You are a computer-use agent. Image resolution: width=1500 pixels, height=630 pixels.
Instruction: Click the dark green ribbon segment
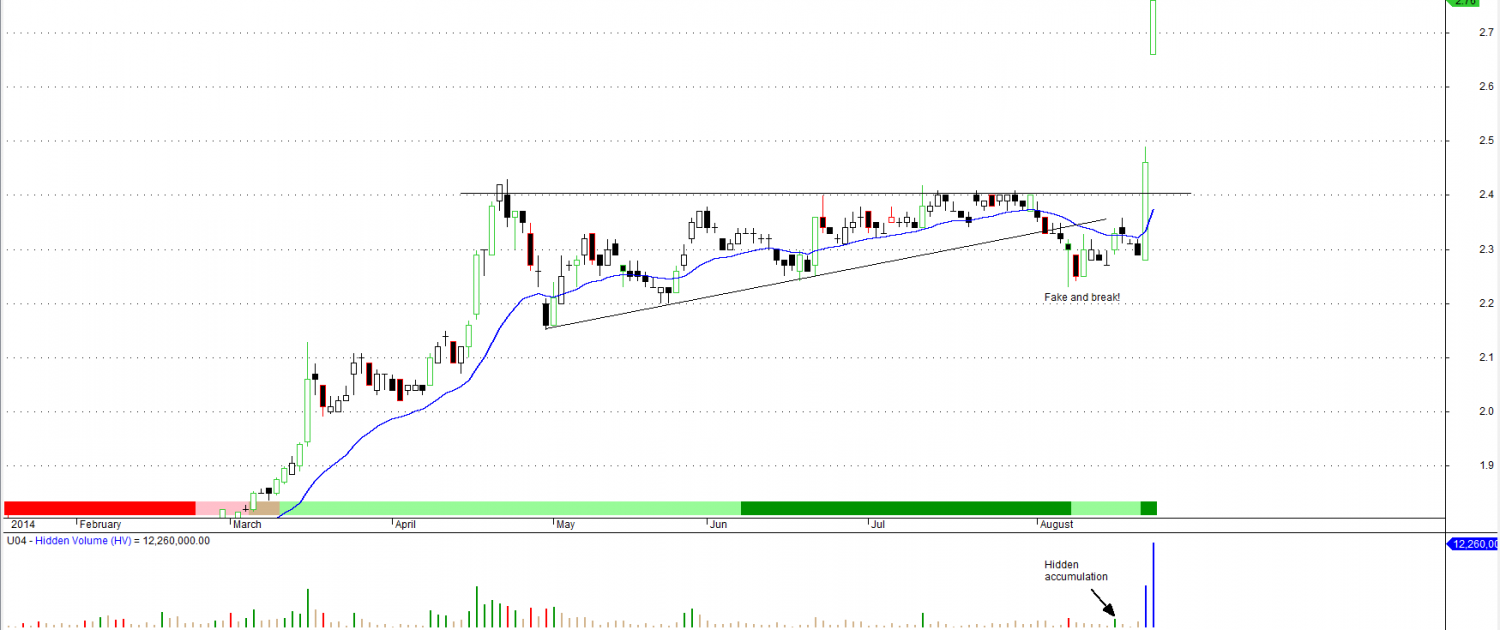tap(905, 508)
